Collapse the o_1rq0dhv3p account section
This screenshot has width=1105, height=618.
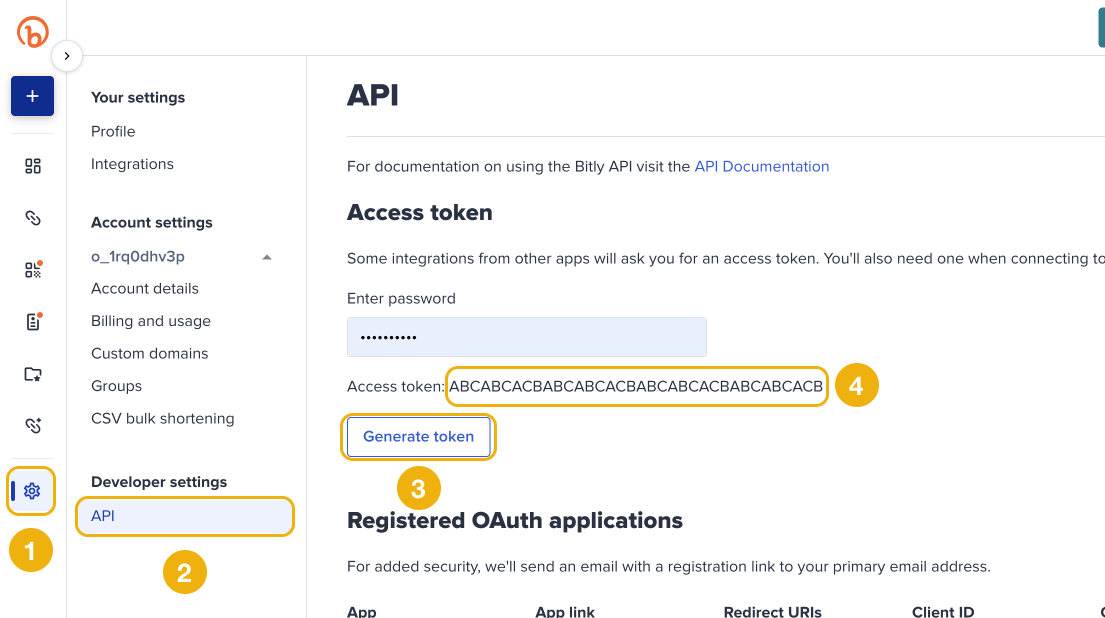(x=266, y=257)
